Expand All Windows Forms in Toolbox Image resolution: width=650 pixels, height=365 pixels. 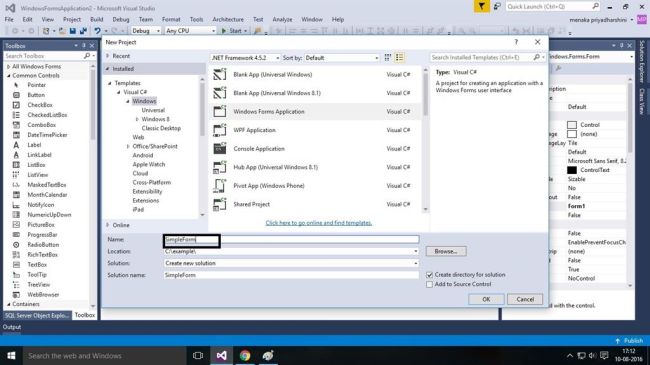[x=8, y=66]
